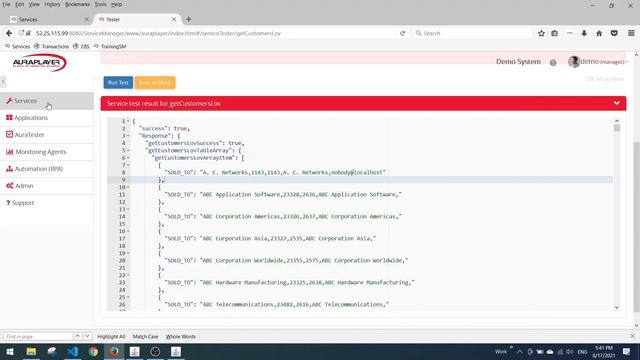This screenshot has height=360, width=640.
Task: Click the Find in page field
Action: [x=38, y=336]
